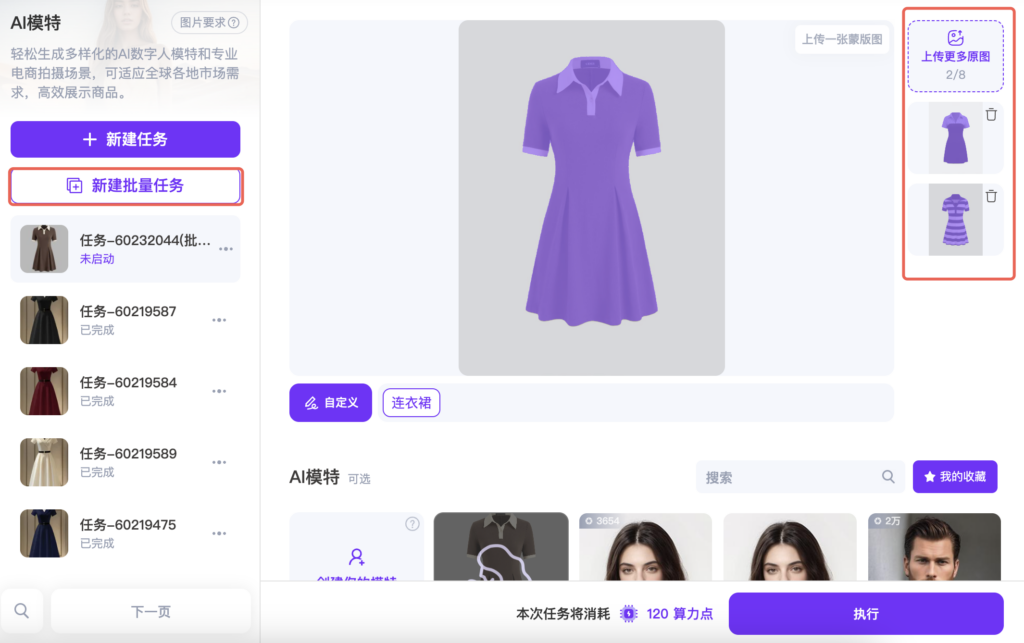Click help icon on create-model card
Image resolution: width=1024 pixels, height=643 pixels.
click(412, 524)
